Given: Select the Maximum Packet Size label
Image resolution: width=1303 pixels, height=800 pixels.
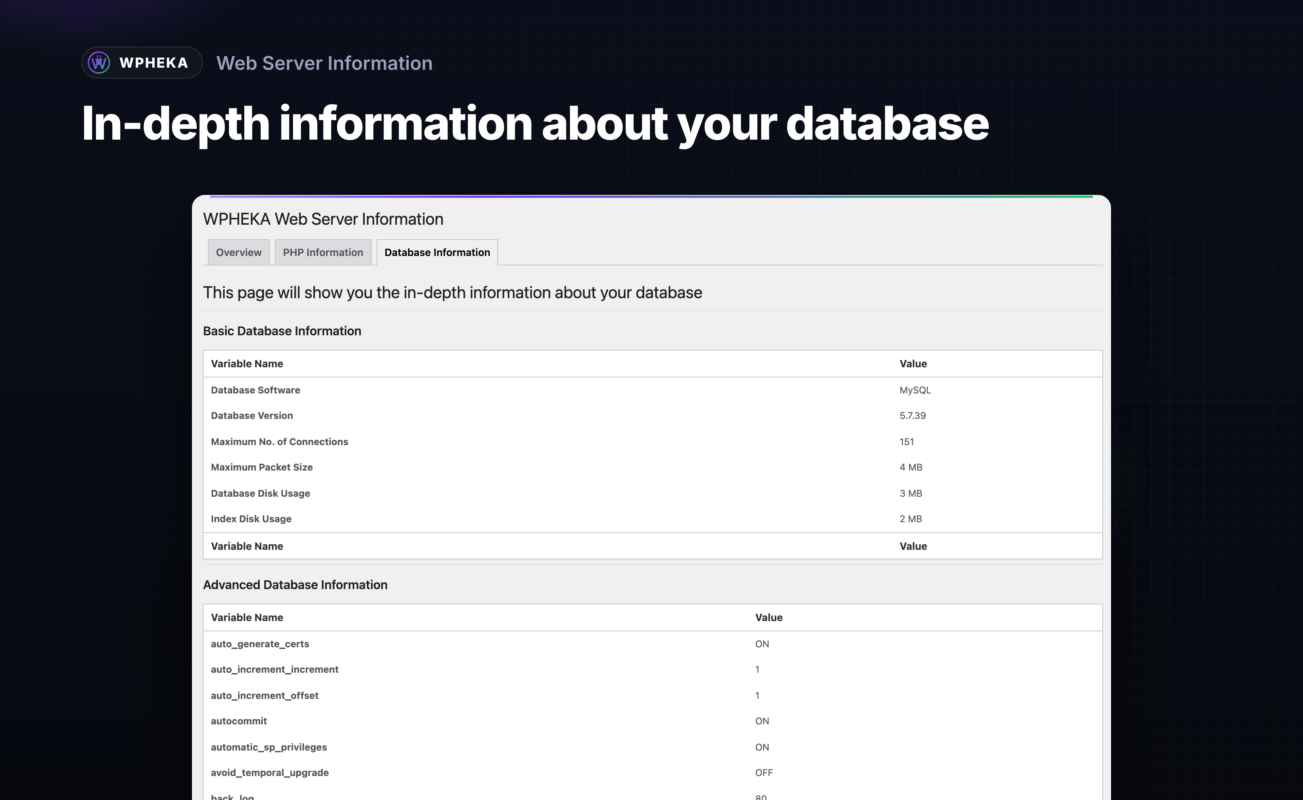Looking at the screenshot, I should coord(262,467).
